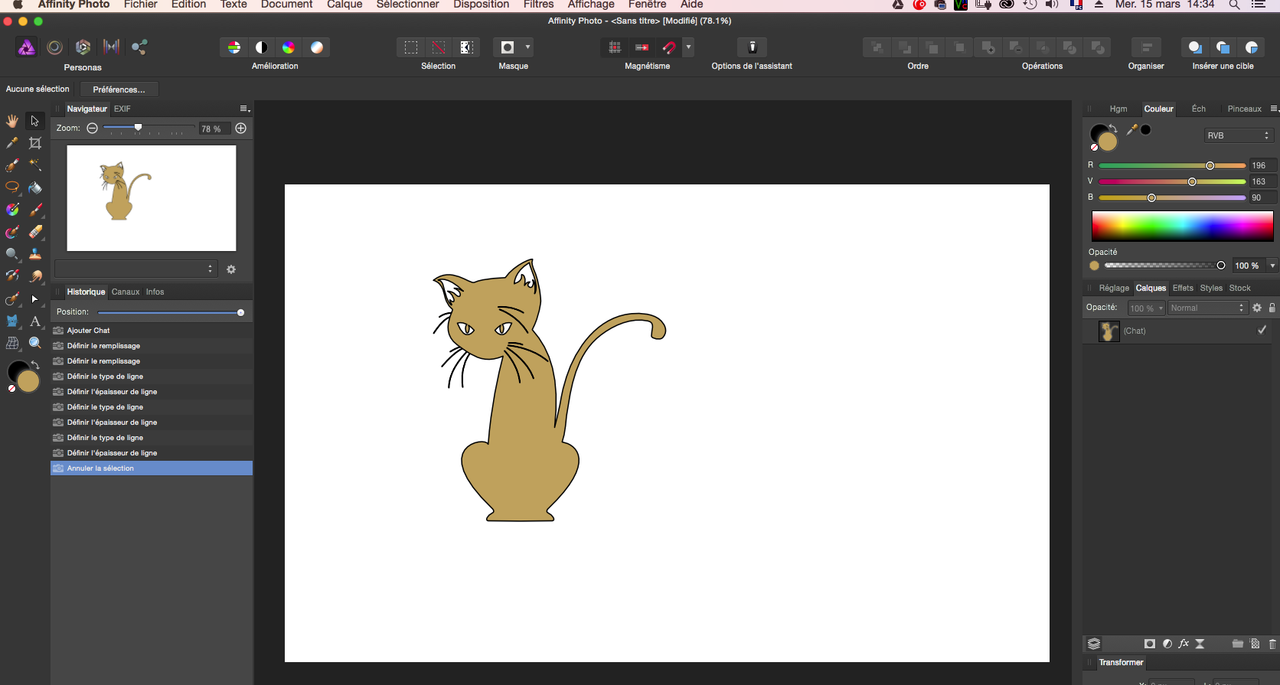This screenshot has height=685, width=1280.
Task: Click the select all marquee icon
Action: [411, 47]
